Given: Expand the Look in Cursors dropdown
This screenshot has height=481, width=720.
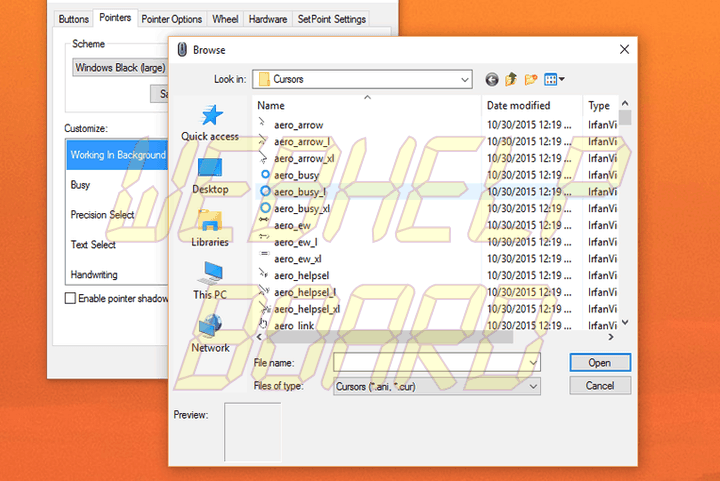Looking at the screenshot, I should click(465, 79).
